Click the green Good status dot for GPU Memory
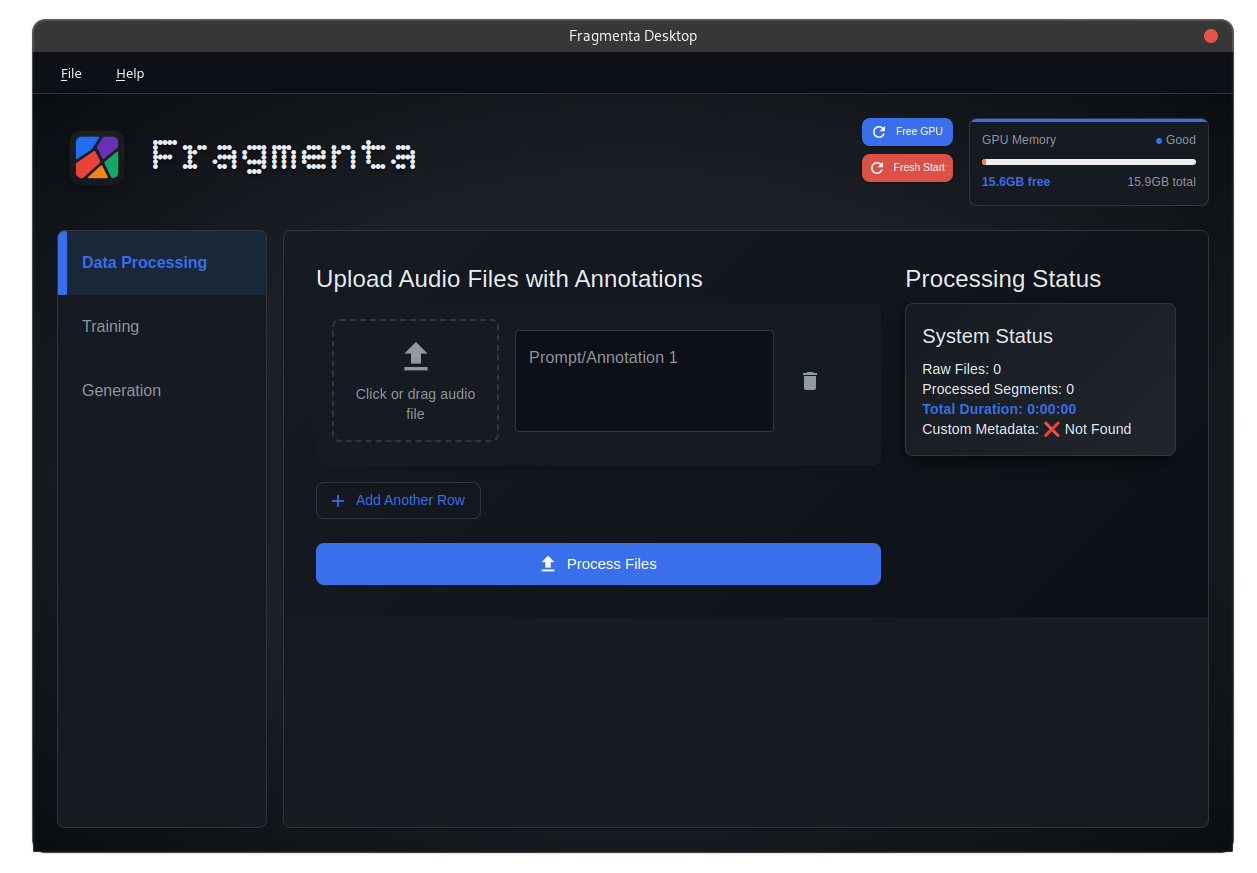The image size is (1257, 873). click(1158, 140)
